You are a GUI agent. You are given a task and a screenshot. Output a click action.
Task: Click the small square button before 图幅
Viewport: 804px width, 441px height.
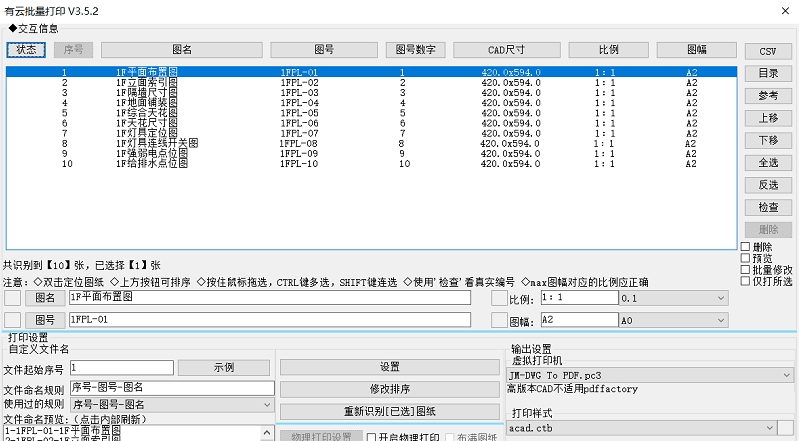tap(499, 320)
